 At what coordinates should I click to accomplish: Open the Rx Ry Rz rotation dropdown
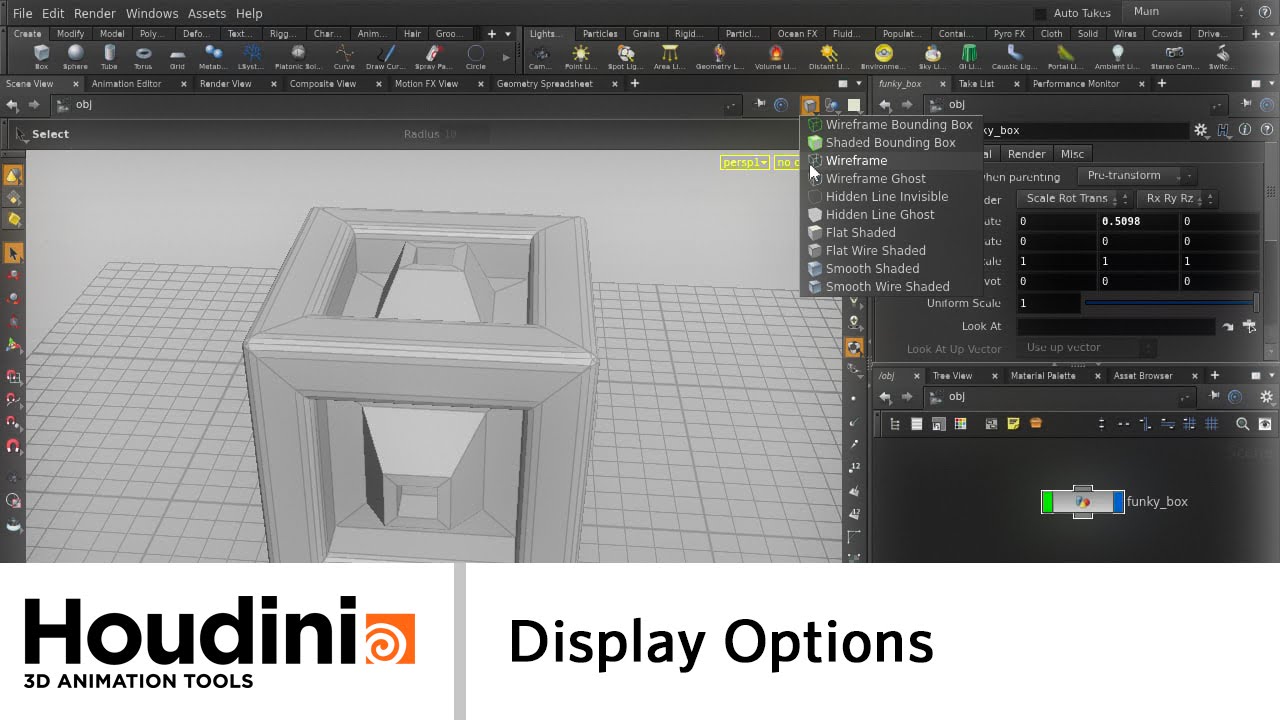coord(1175,199)
